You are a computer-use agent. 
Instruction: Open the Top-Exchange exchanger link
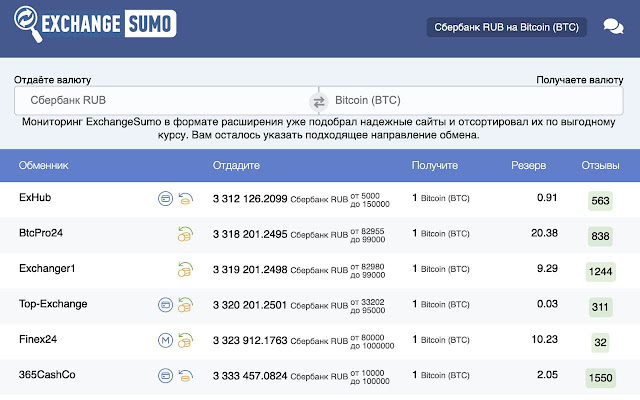pyautogui.click(x=53, y=304)
